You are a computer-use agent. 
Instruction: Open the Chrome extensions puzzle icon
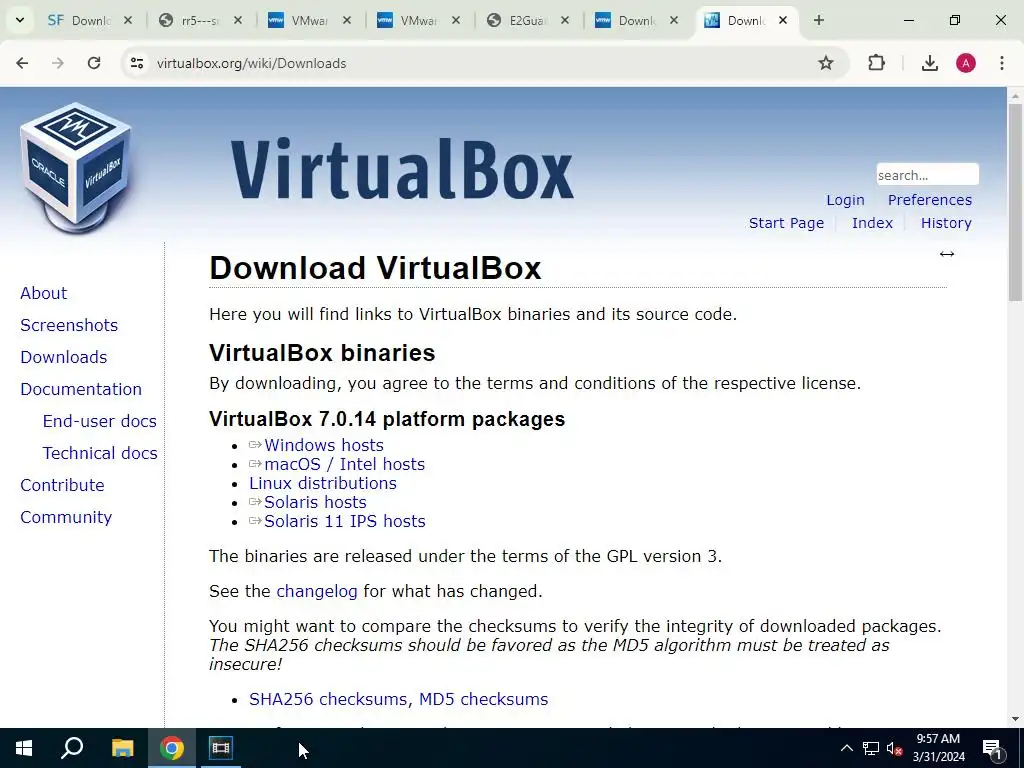tap(876, 63)
